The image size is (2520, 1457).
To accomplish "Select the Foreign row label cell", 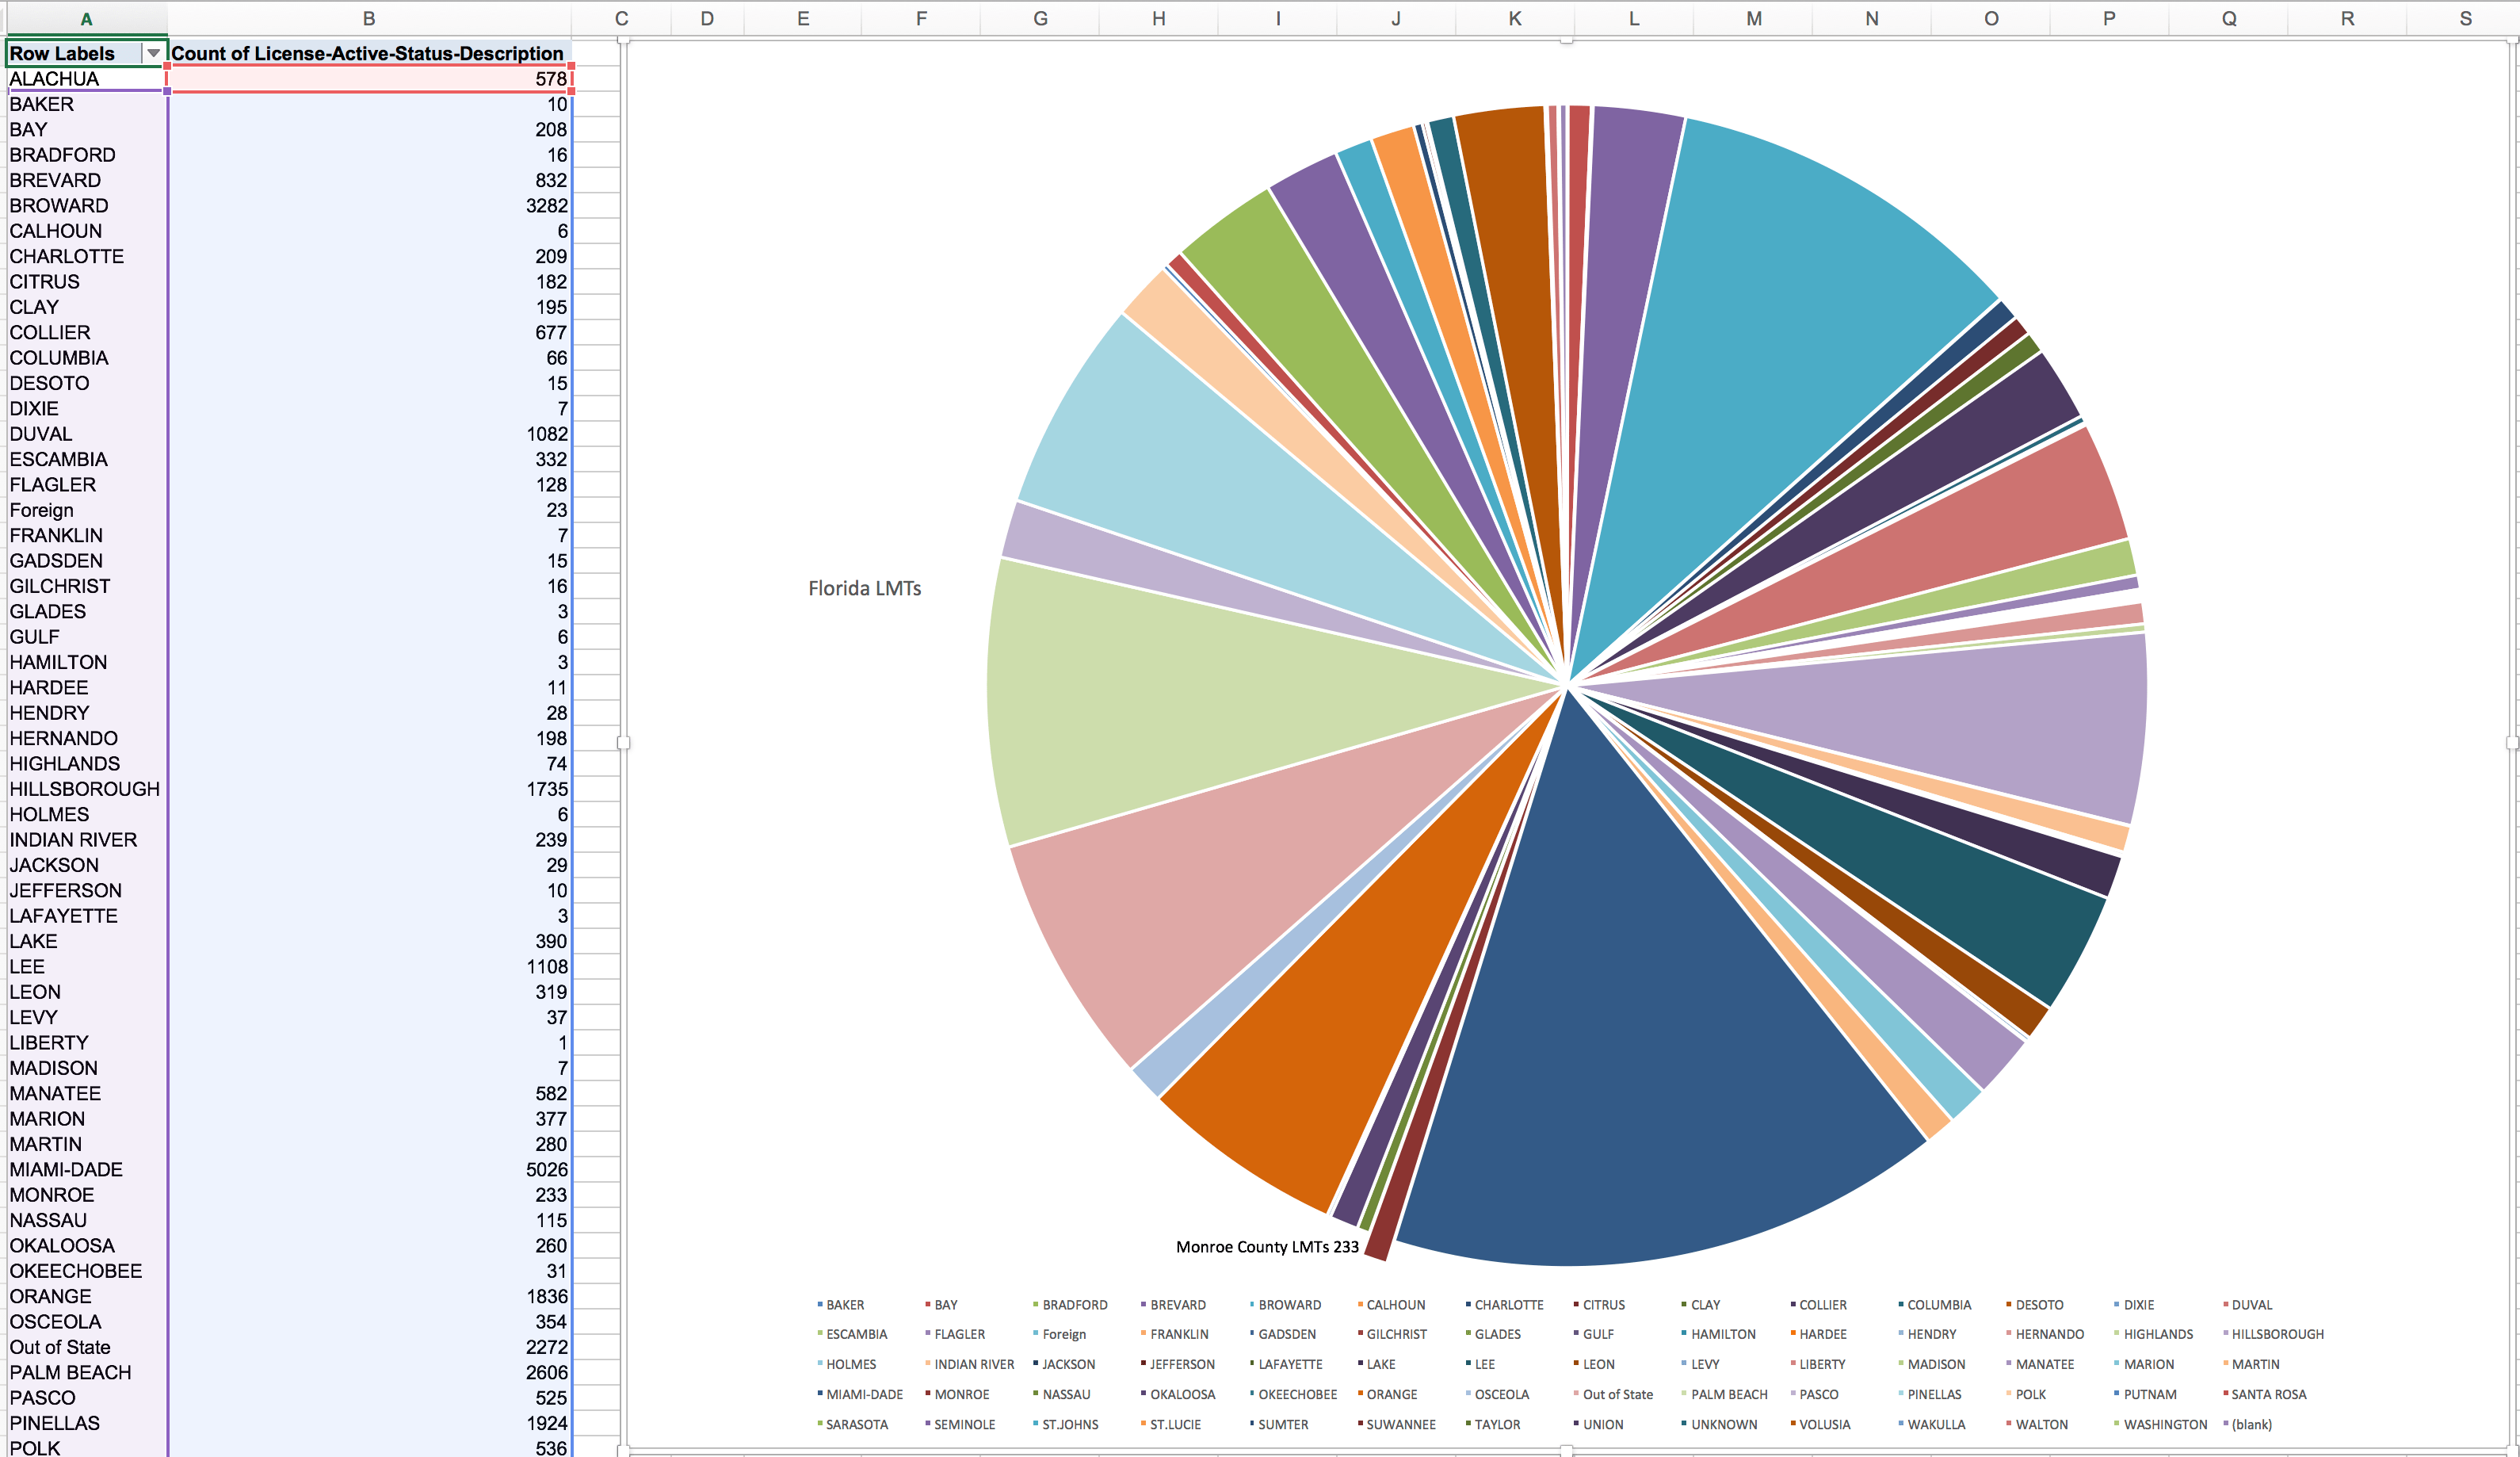I will pyautogui.click(x=41, y=510).
